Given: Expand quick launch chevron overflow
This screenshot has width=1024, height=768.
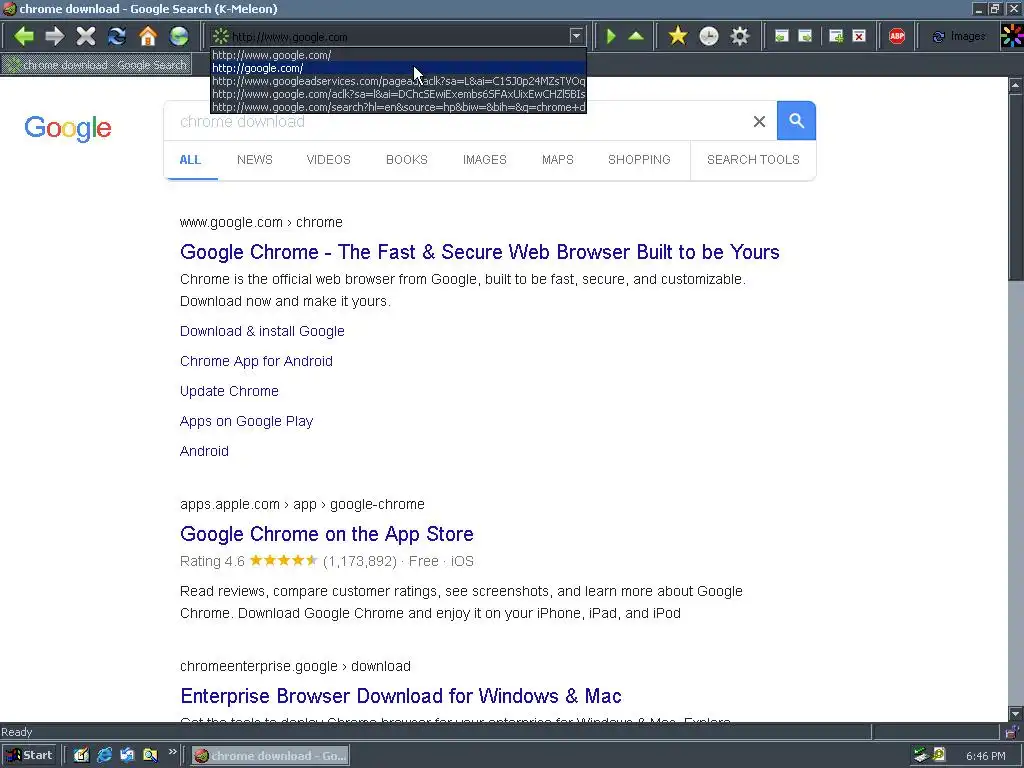Looking at the screenshot, I should tap(172, 752).
